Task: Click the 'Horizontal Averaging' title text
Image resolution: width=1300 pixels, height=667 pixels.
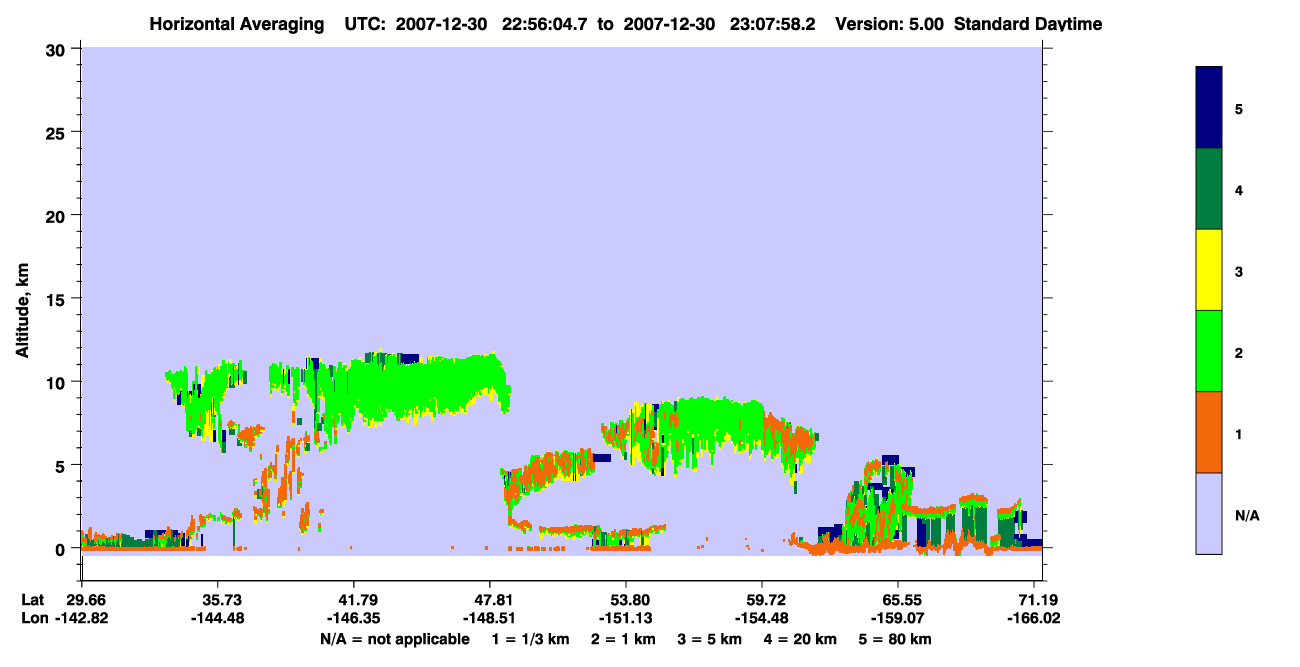Action: pyautogui.click(x=238, y=24)
